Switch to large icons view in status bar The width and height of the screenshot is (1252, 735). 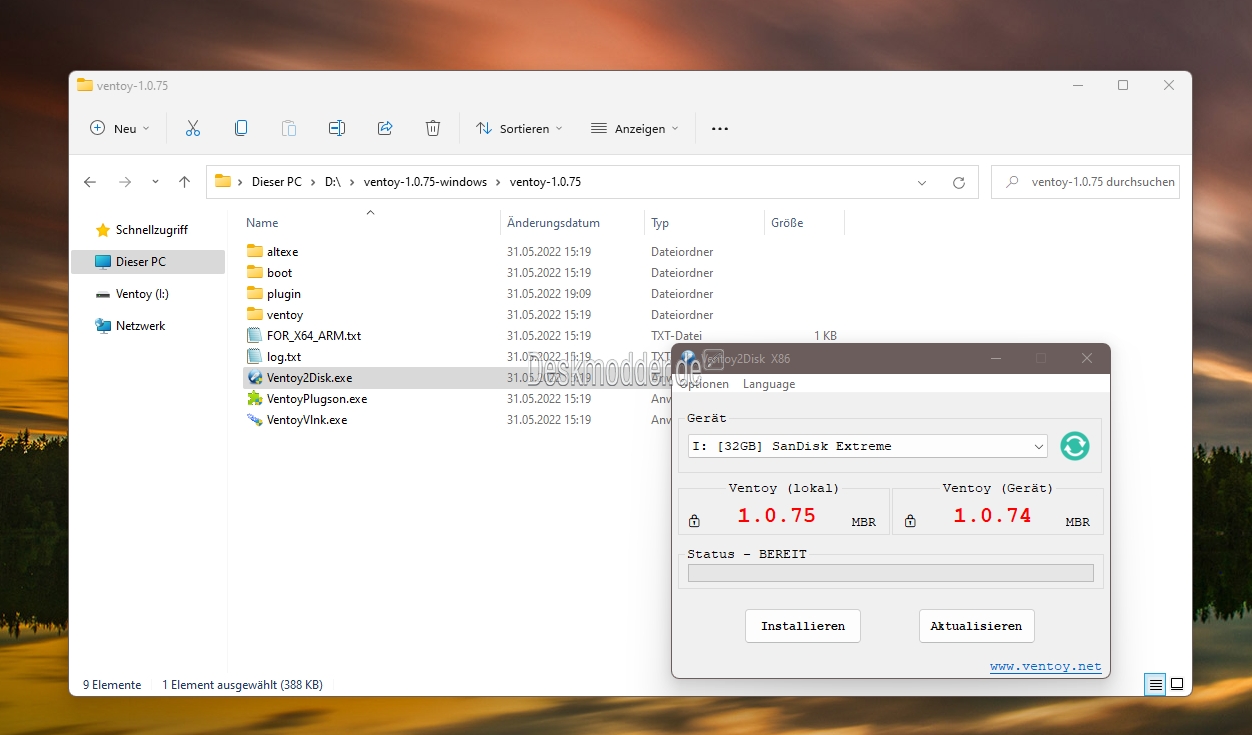pyautogui.click(x=1177, y=685)
